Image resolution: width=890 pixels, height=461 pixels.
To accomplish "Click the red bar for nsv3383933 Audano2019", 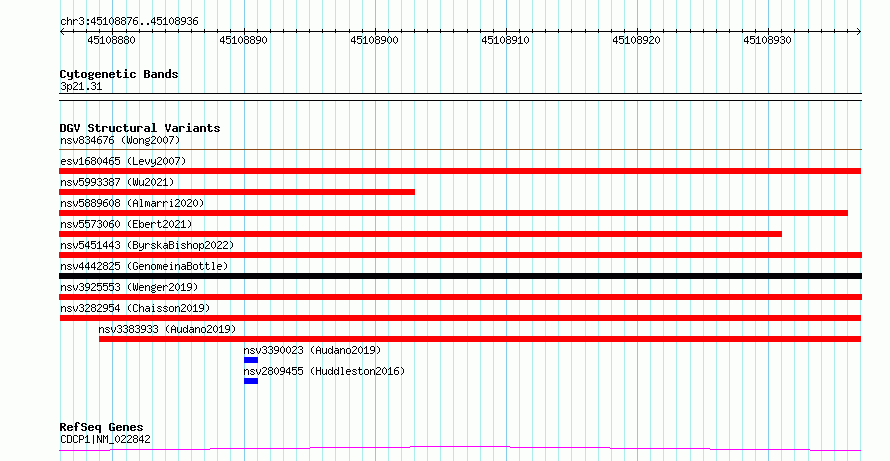I will pyautogui.click(x=480, y=339).
